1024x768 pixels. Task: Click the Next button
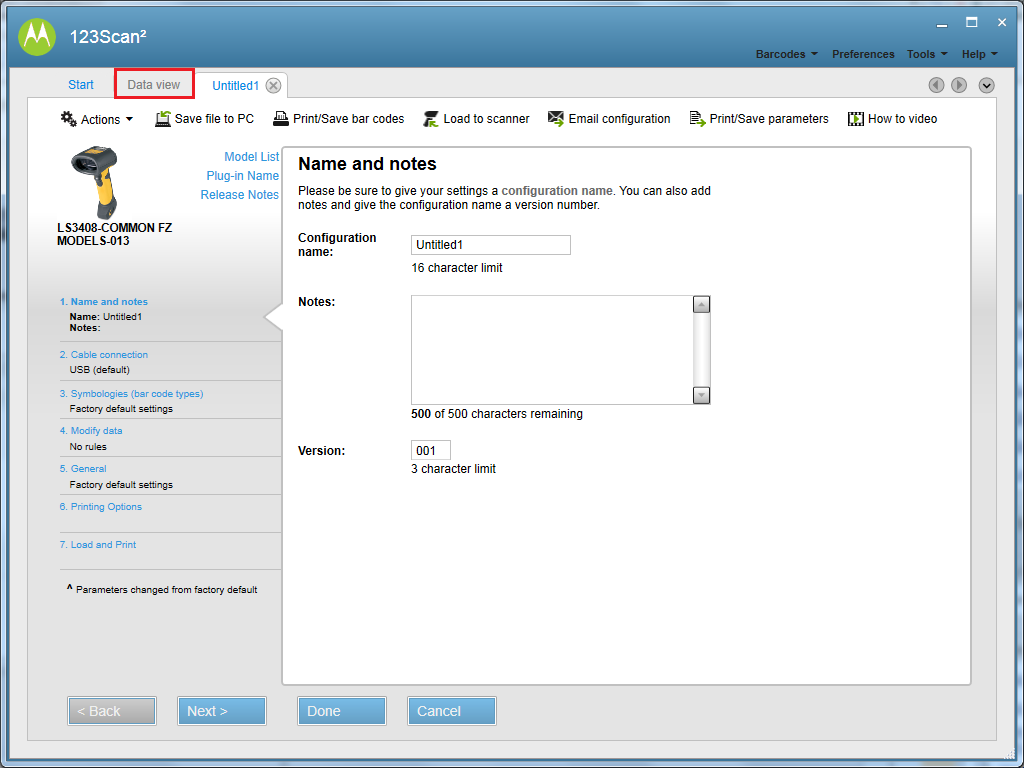pyautogui.click(x=222, y=711)
